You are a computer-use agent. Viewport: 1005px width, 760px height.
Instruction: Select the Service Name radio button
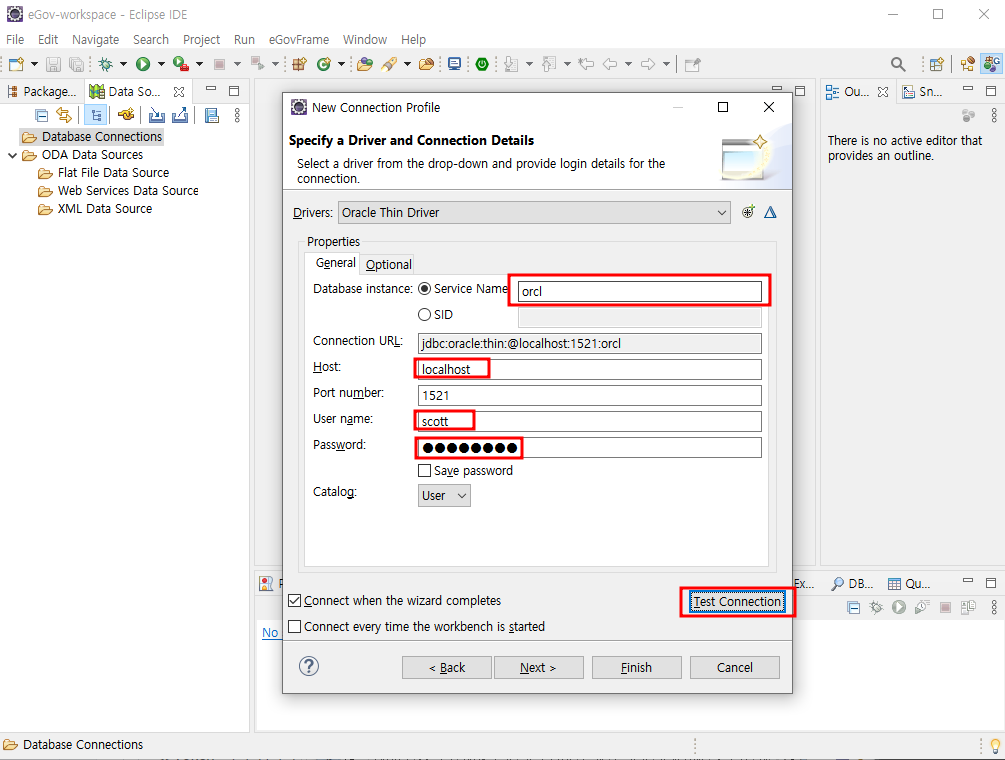[424, 289]
